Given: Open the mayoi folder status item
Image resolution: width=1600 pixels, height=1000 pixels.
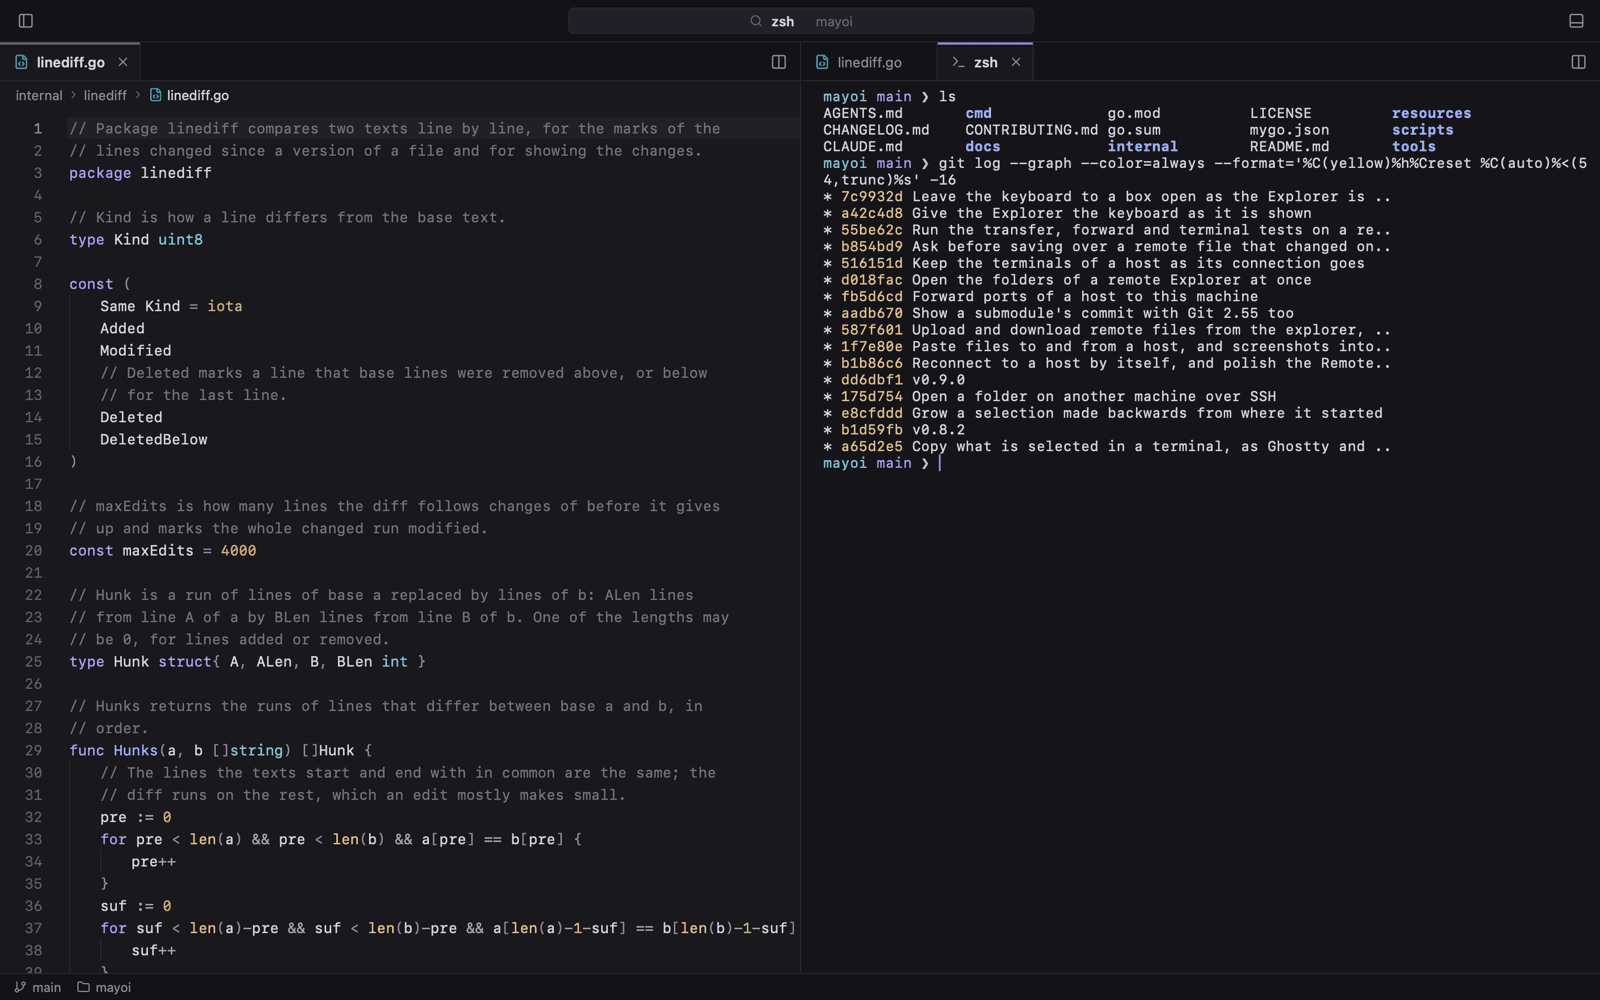Looking at the screenshot, I should point(104,987).
